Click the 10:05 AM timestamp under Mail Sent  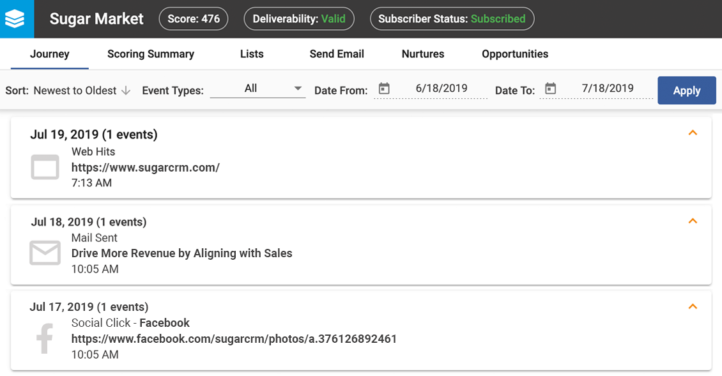[95, 269]
